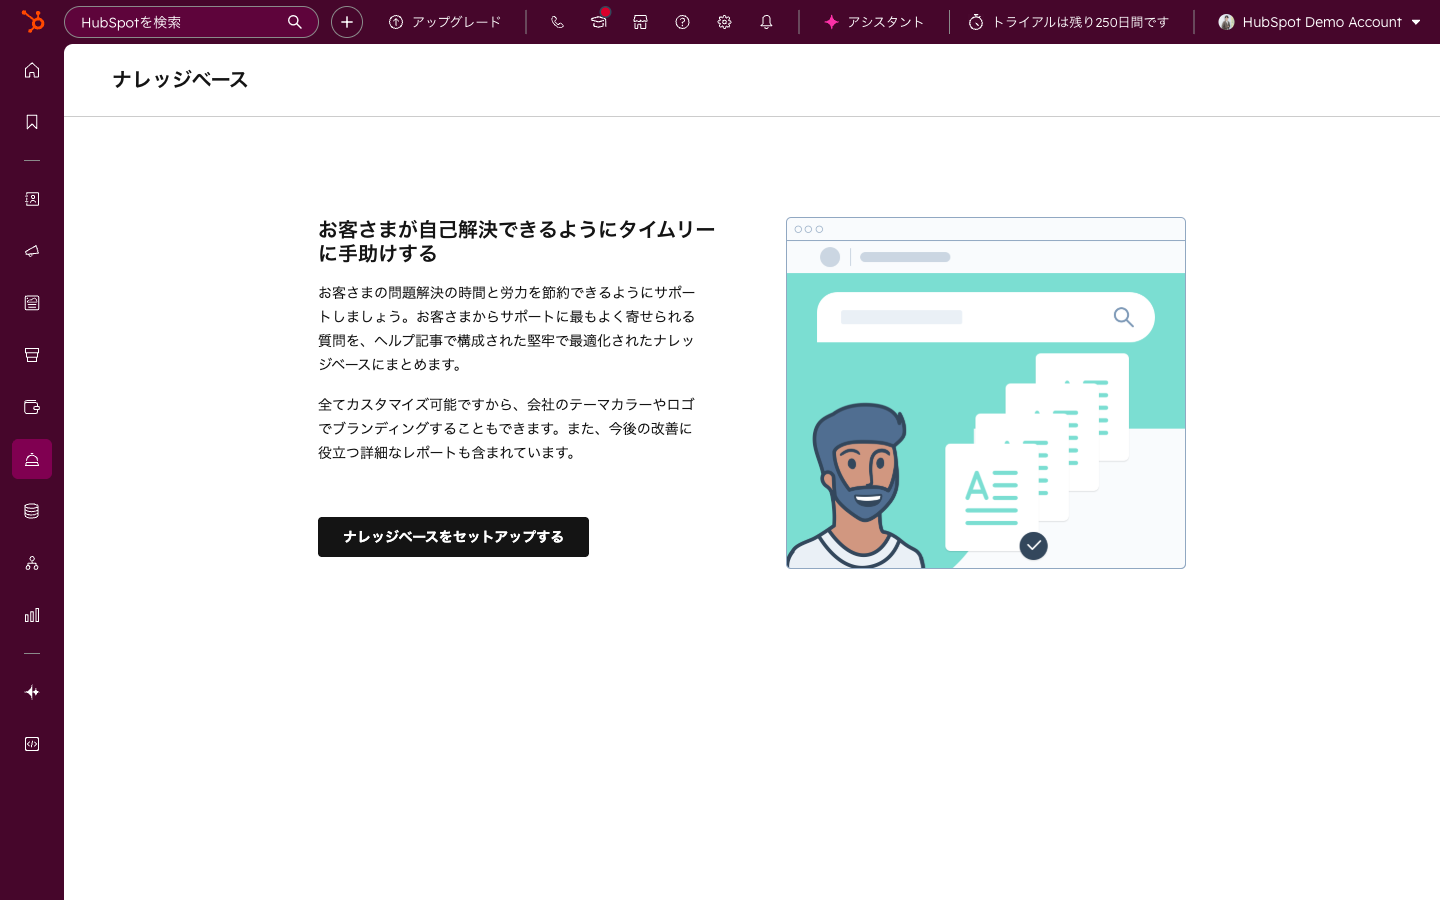Expand HubSpot Demo Account dropdown
Screen dimensions: 1440x900
tap(1319, 22)
